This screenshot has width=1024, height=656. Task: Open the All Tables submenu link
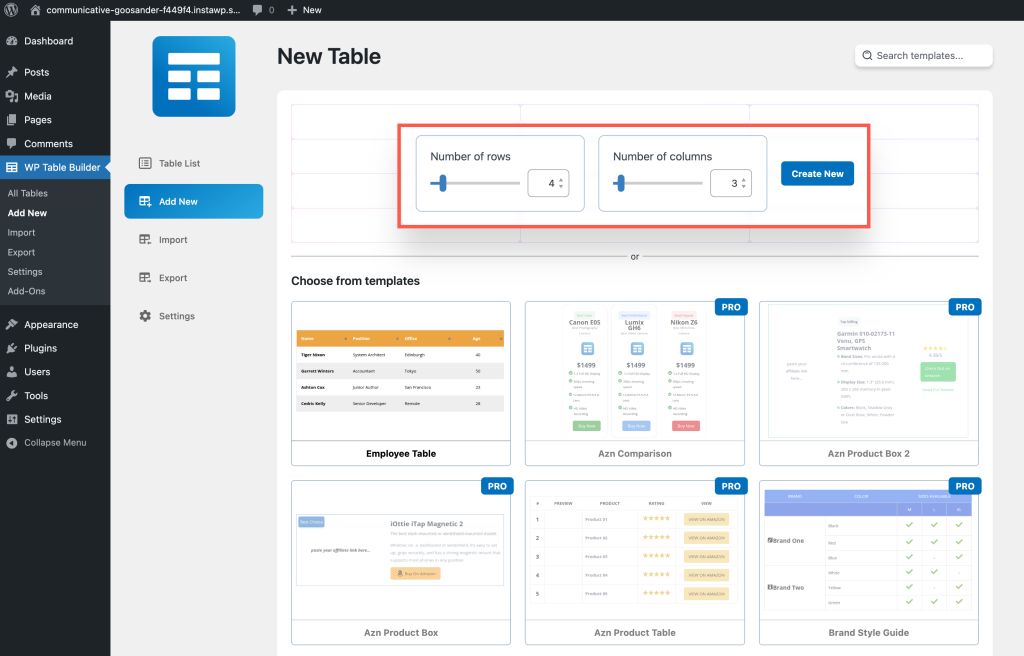pos(27,194)
